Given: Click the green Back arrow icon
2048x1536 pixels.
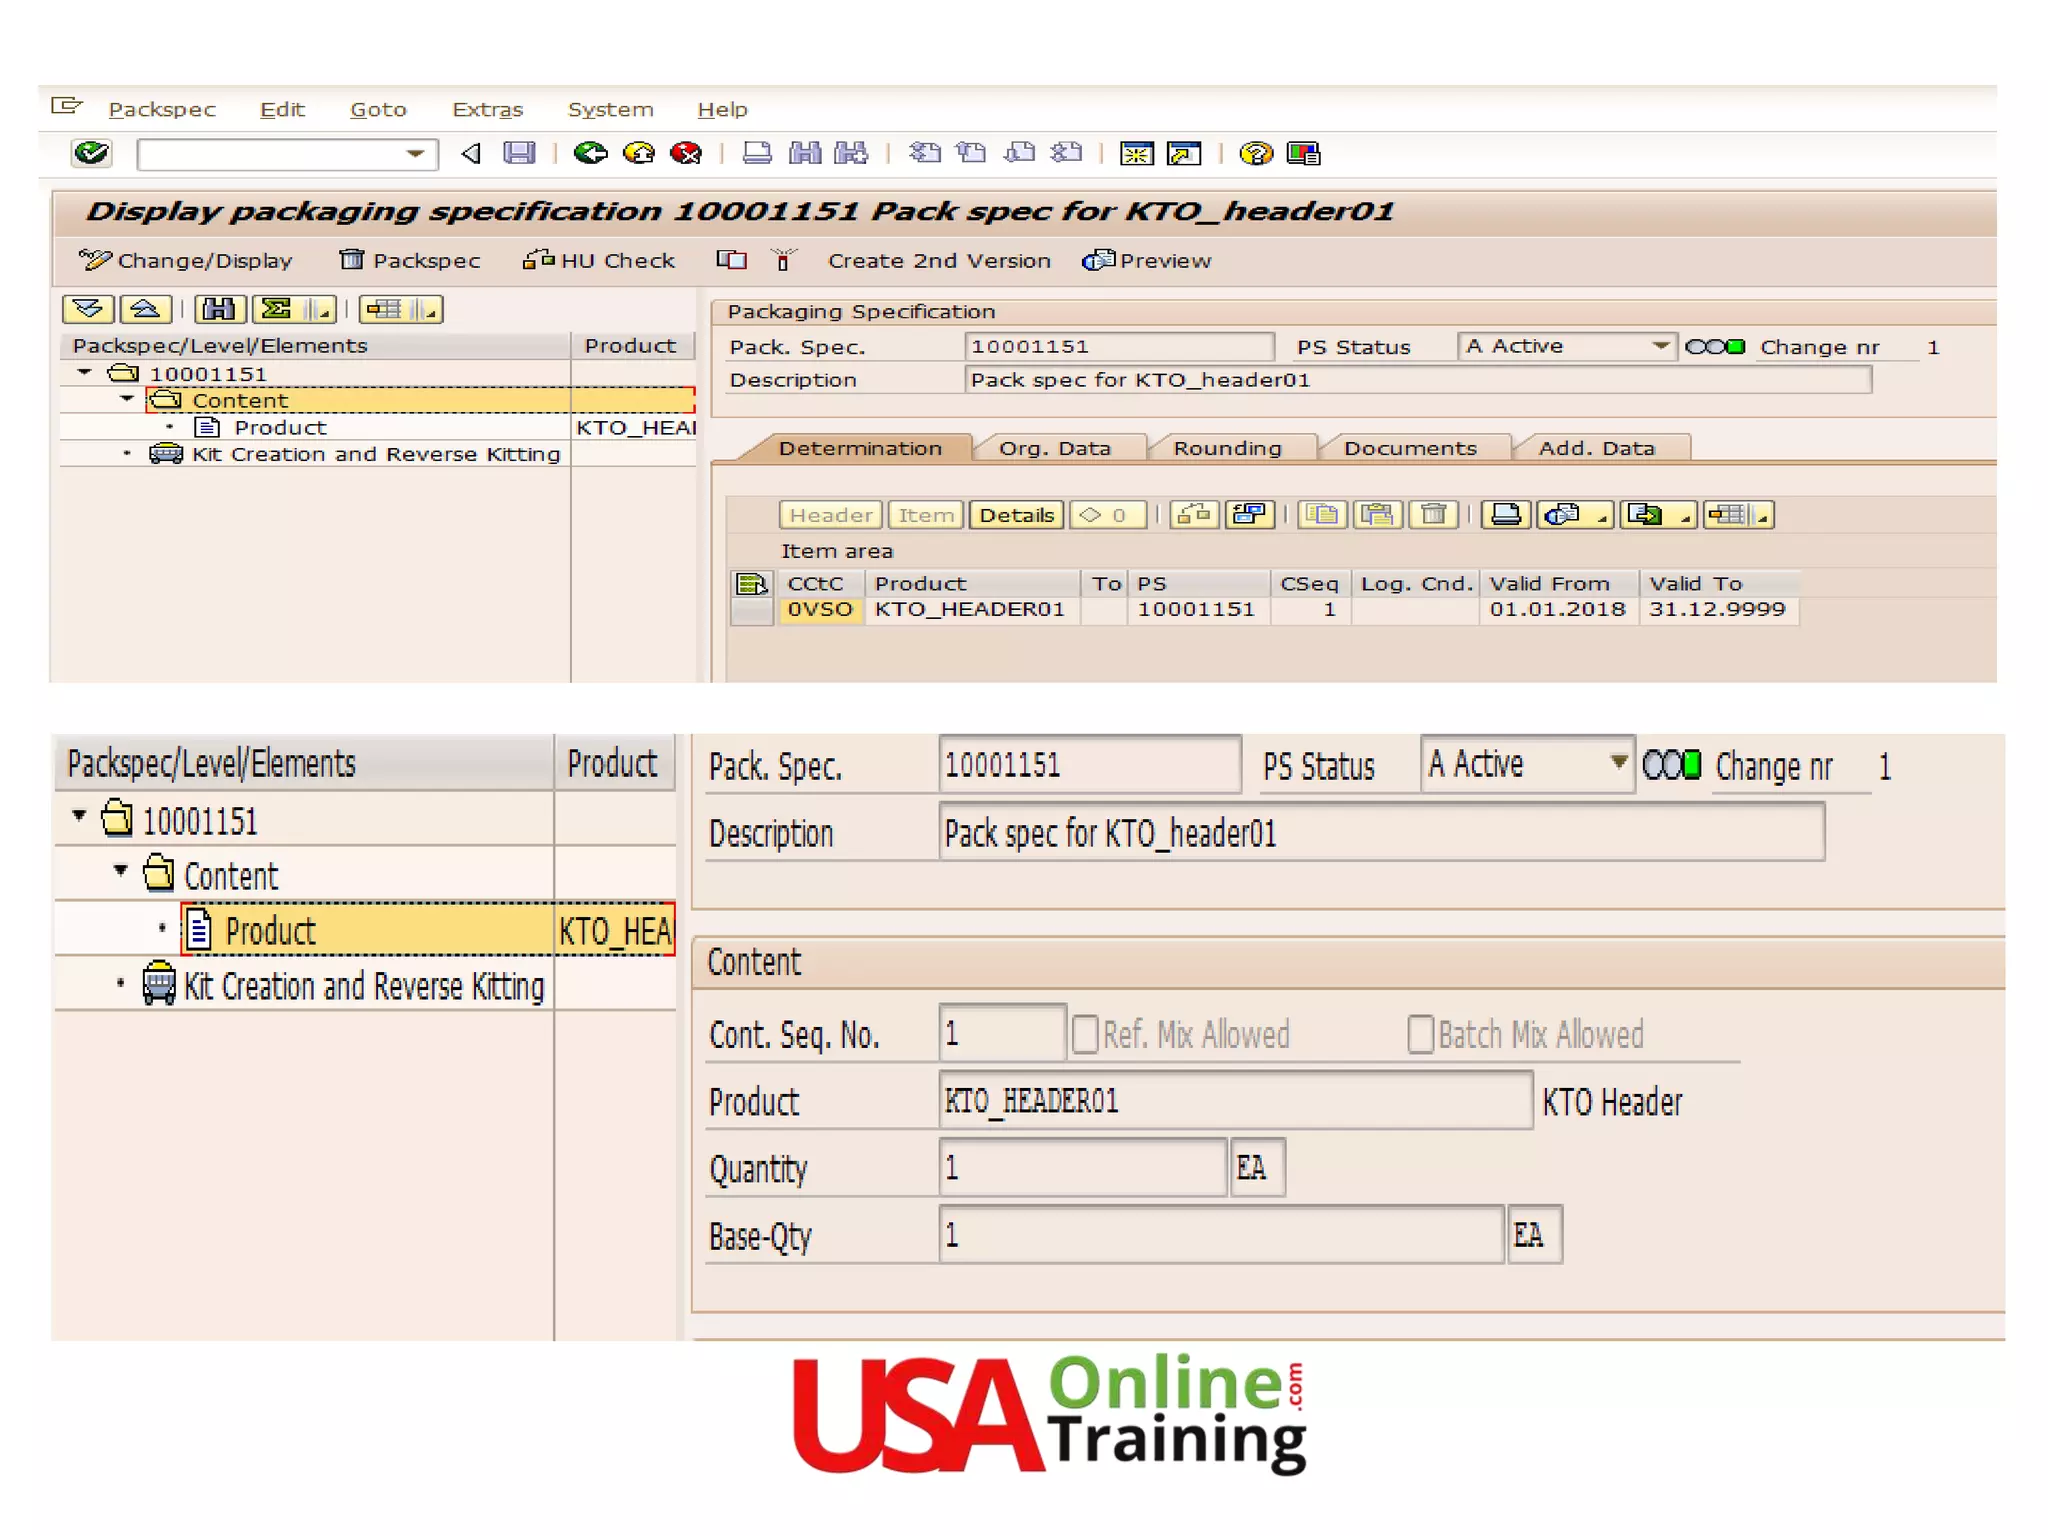Looking at the screenshot, I should click(x=590, y=153).
